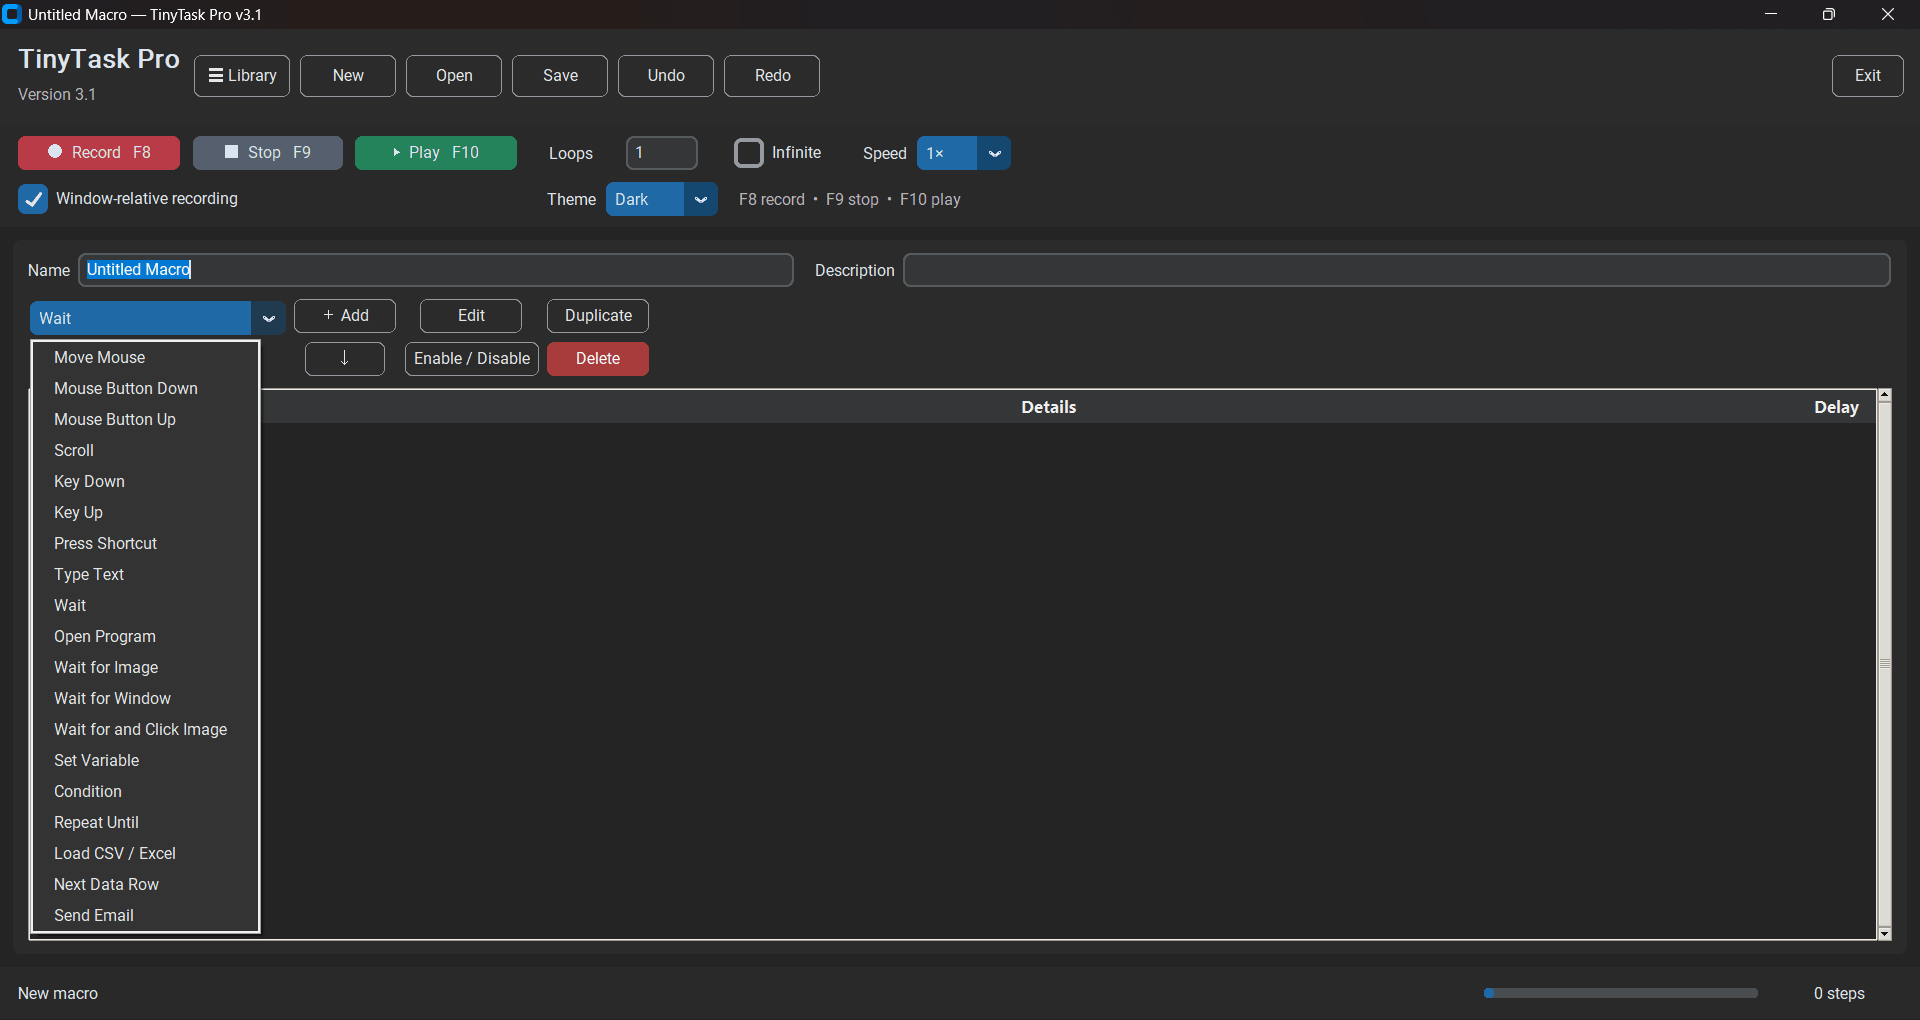
Task: Choose Wait for Window option
Action: (x=146, y=699)
